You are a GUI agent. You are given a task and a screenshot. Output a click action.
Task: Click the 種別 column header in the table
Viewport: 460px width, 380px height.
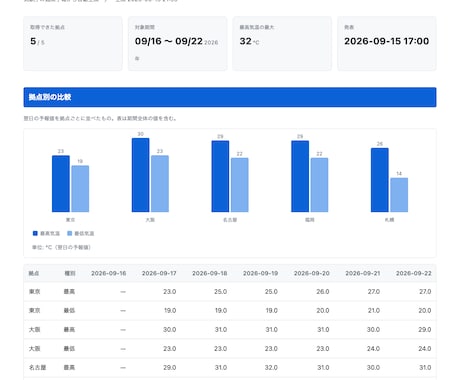(x=70, y=273)
